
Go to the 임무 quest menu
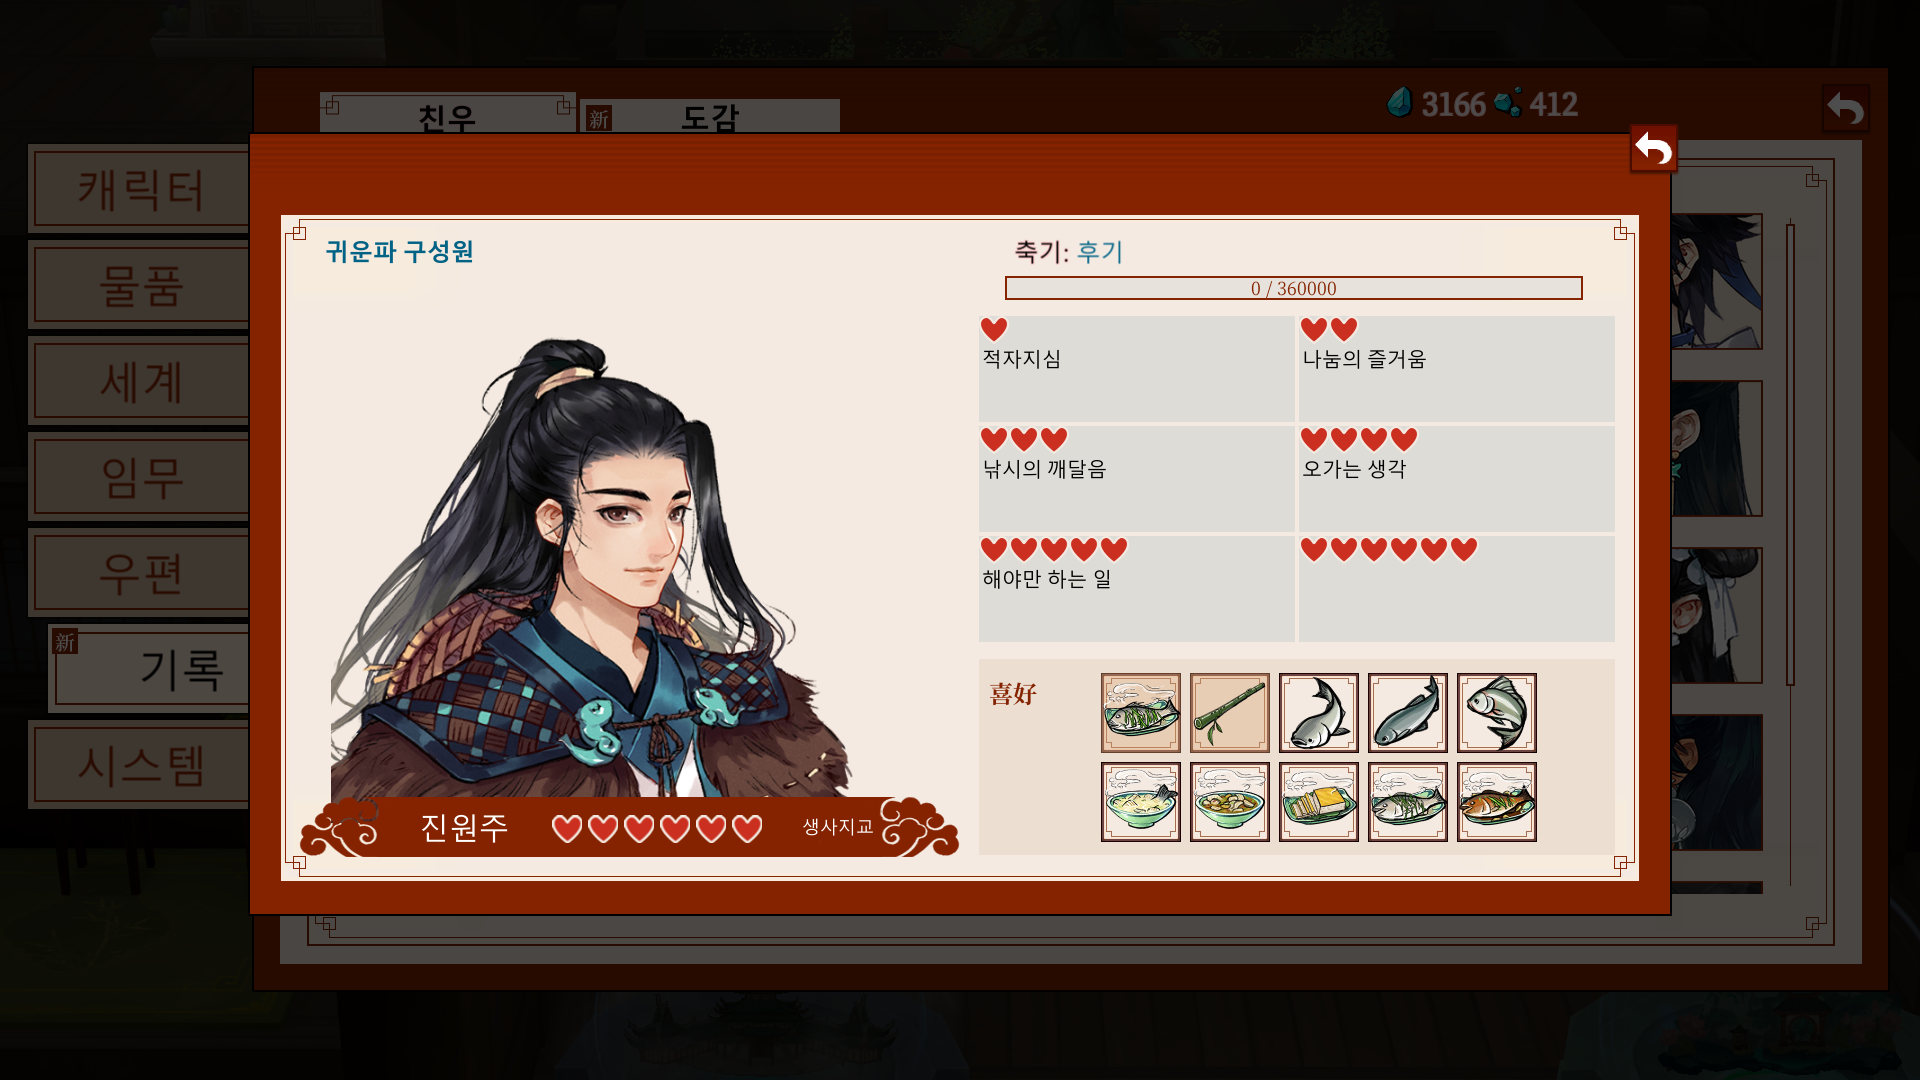tap(139, 477)
